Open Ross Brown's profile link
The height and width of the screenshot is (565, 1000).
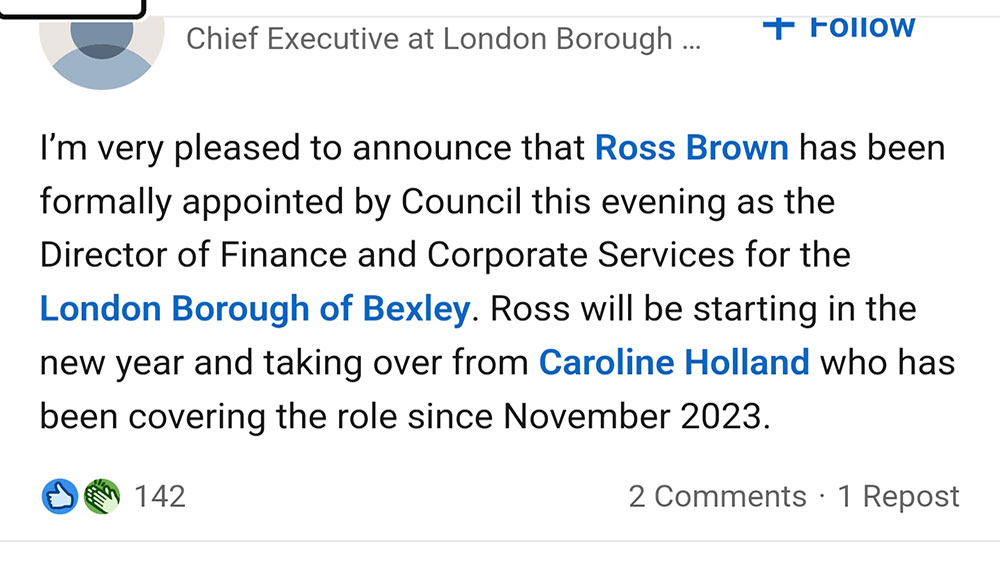coord(691,148)
